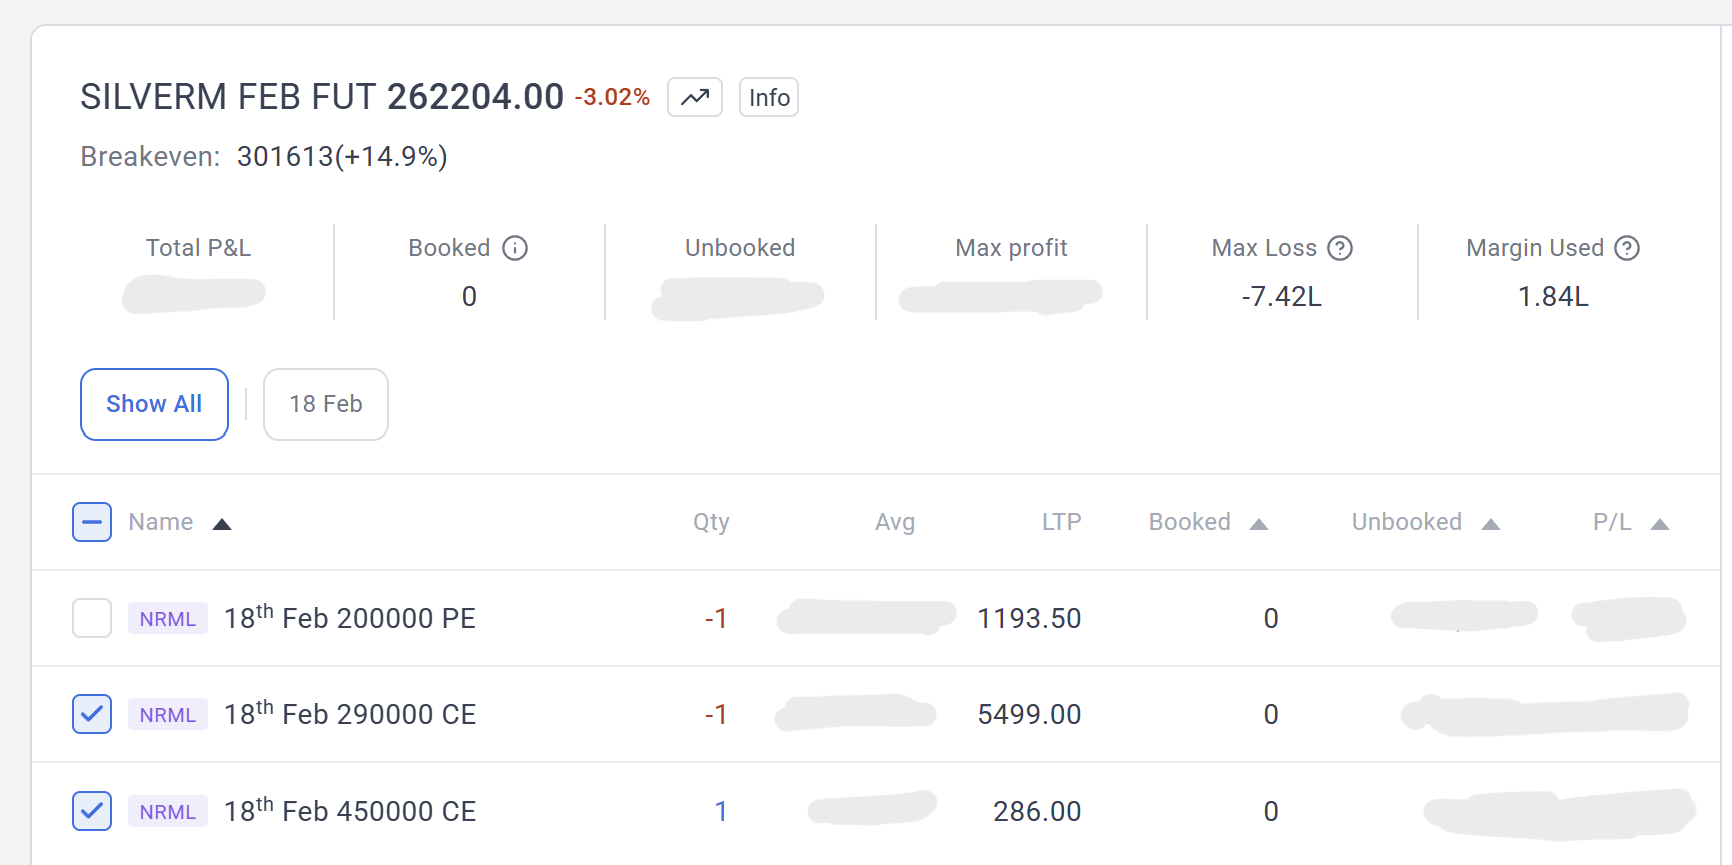Open the 18th Feb 290000 CE position

[x=349, y=714]
